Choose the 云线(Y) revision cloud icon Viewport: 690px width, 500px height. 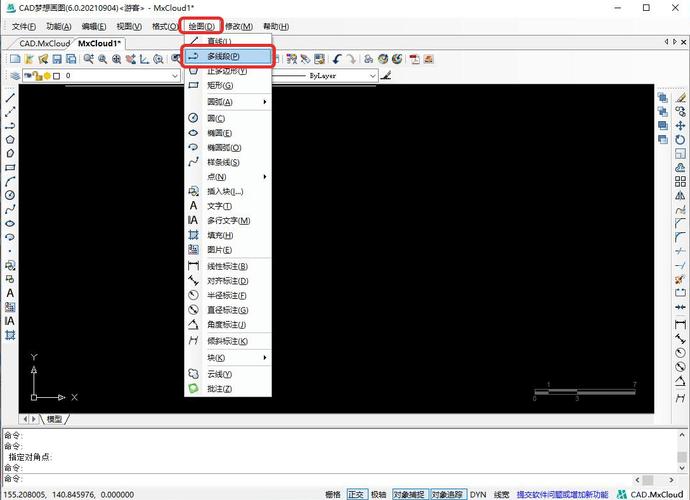(193, 373)
